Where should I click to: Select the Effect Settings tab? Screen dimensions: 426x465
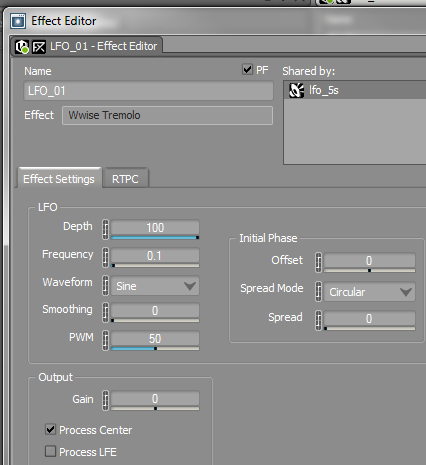click(59, 178)
